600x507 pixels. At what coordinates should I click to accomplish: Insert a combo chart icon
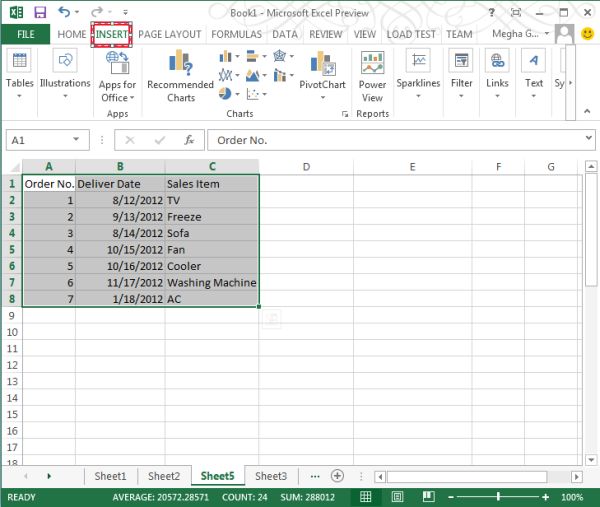tap(280, 75)
